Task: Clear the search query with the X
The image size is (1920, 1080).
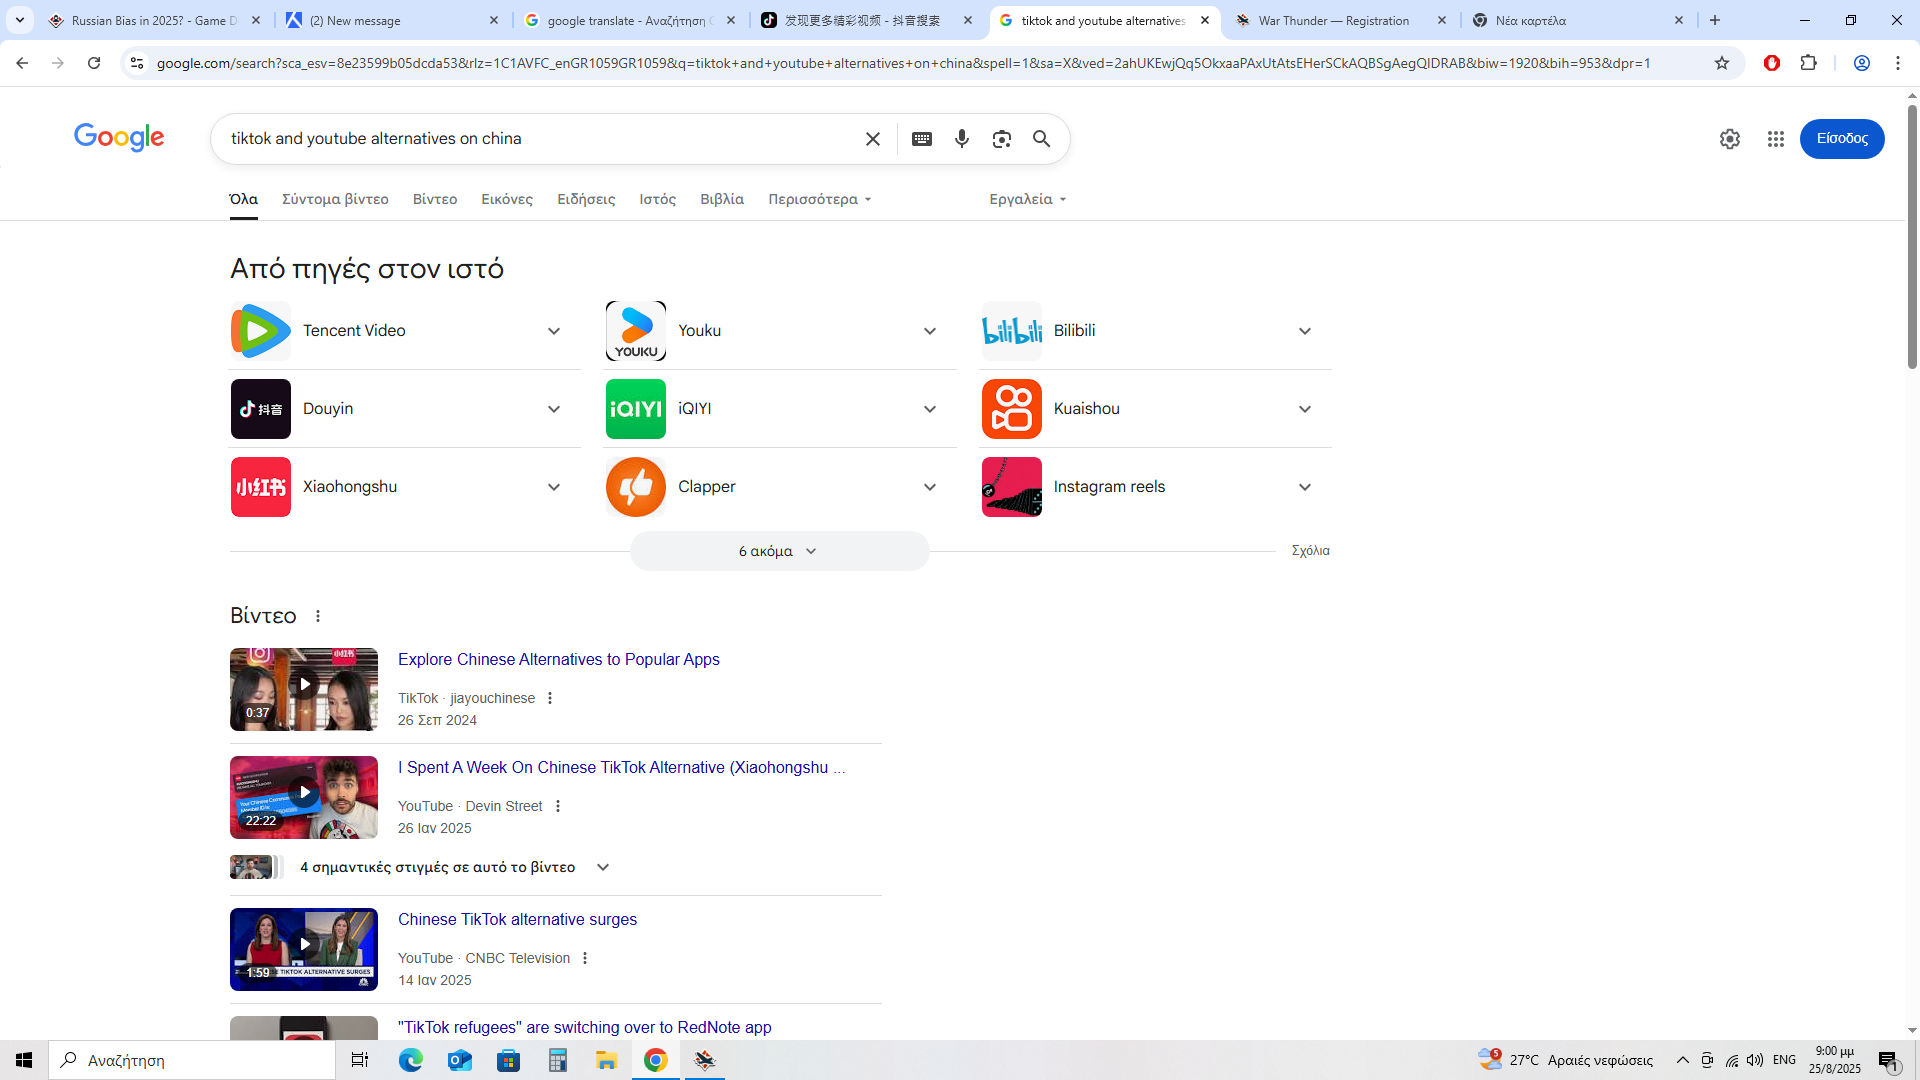Action: [x=873, y=139]
